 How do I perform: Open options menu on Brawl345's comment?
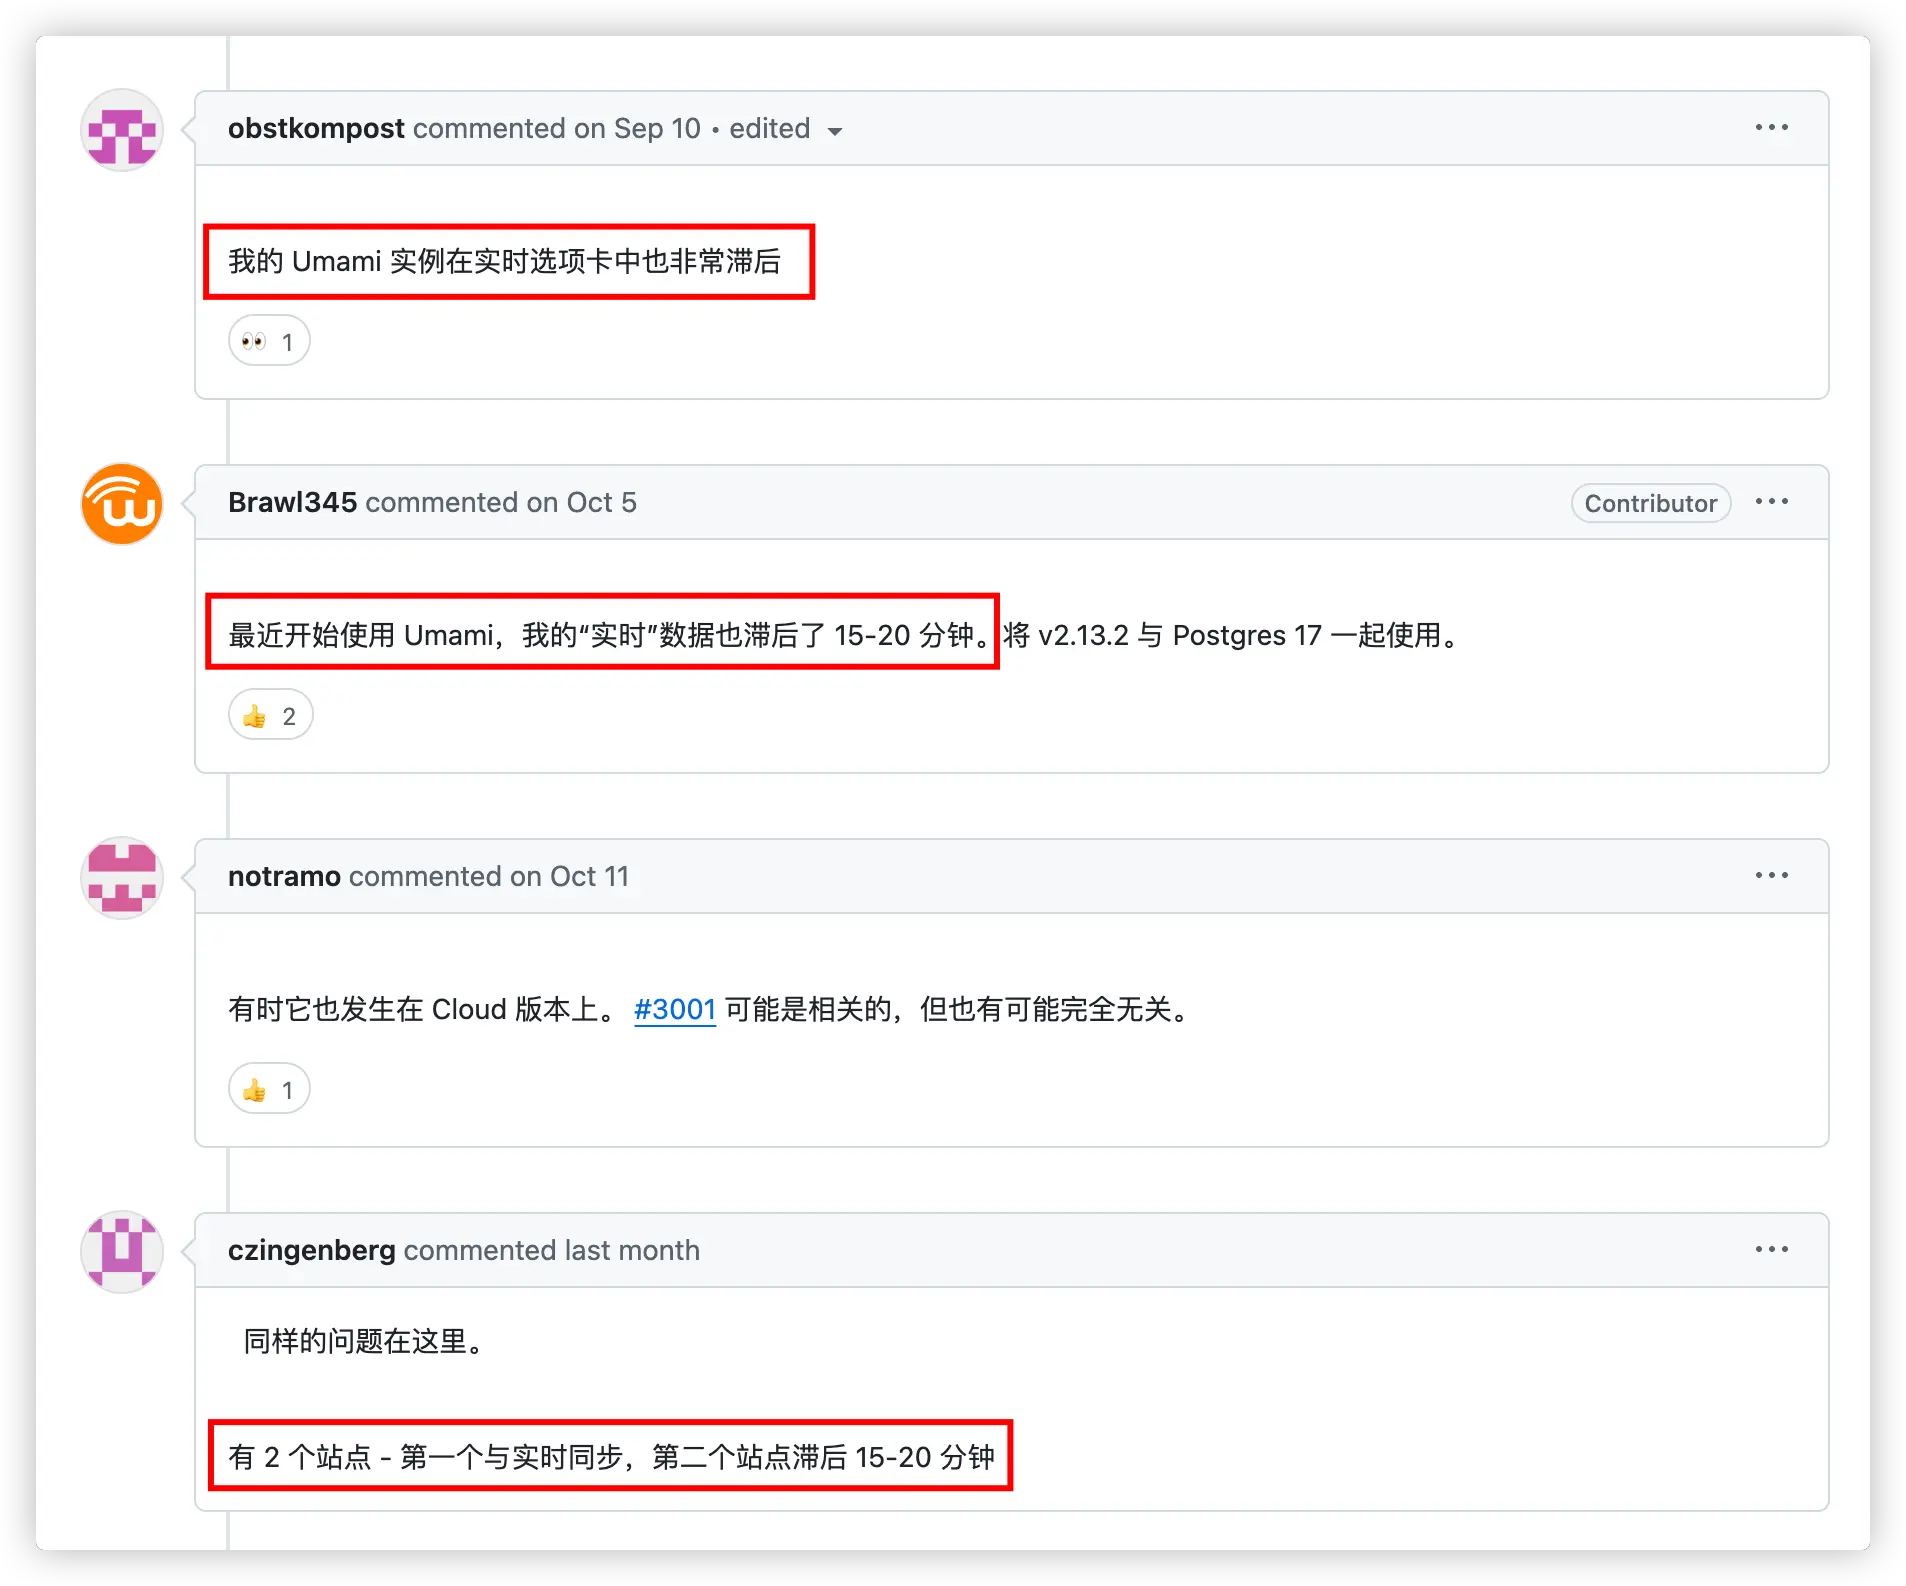pyautogui.click(x=1771, y=502)
